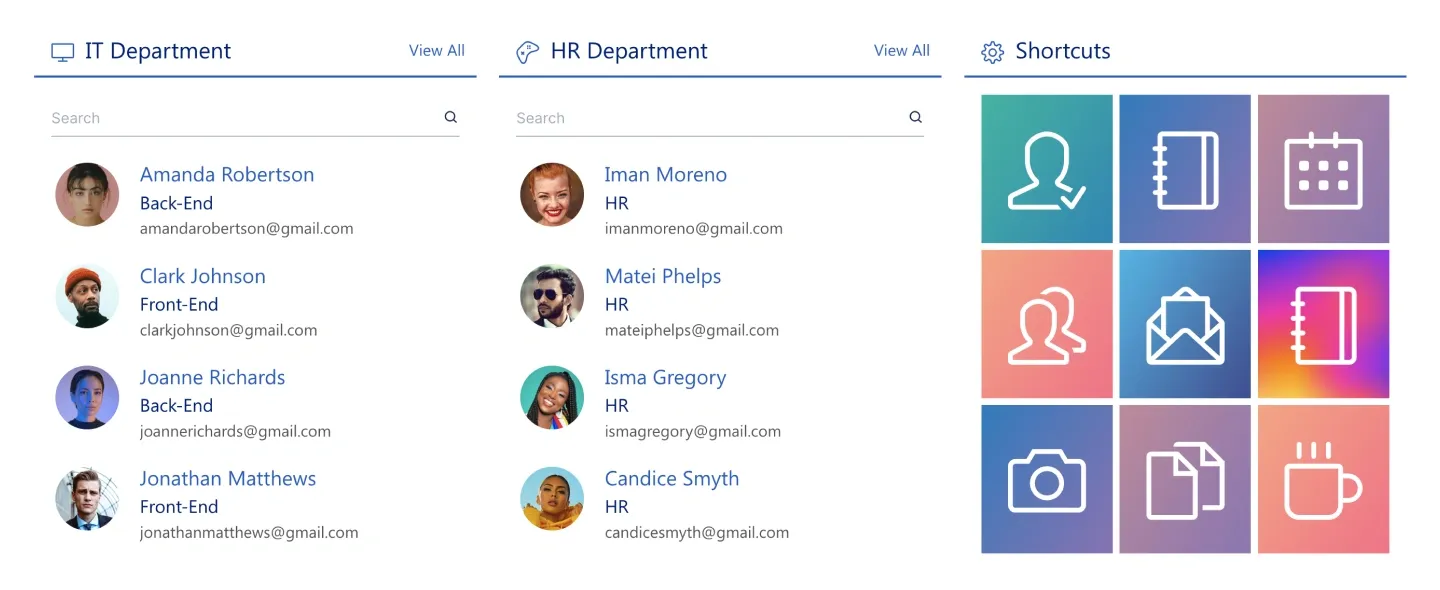Click Amanda Robertson's avatar photo
1440x590 pixels.
click(x=87, y=195)
